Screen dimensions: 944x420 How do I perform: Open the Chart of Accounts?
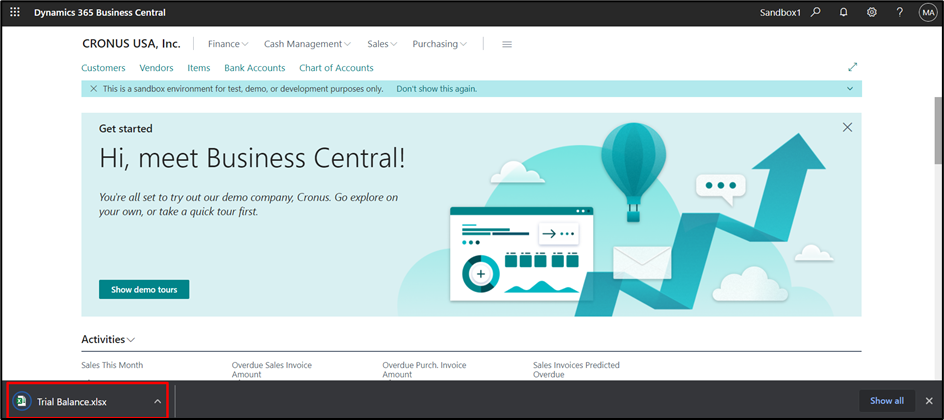click(x=337, y=68)
